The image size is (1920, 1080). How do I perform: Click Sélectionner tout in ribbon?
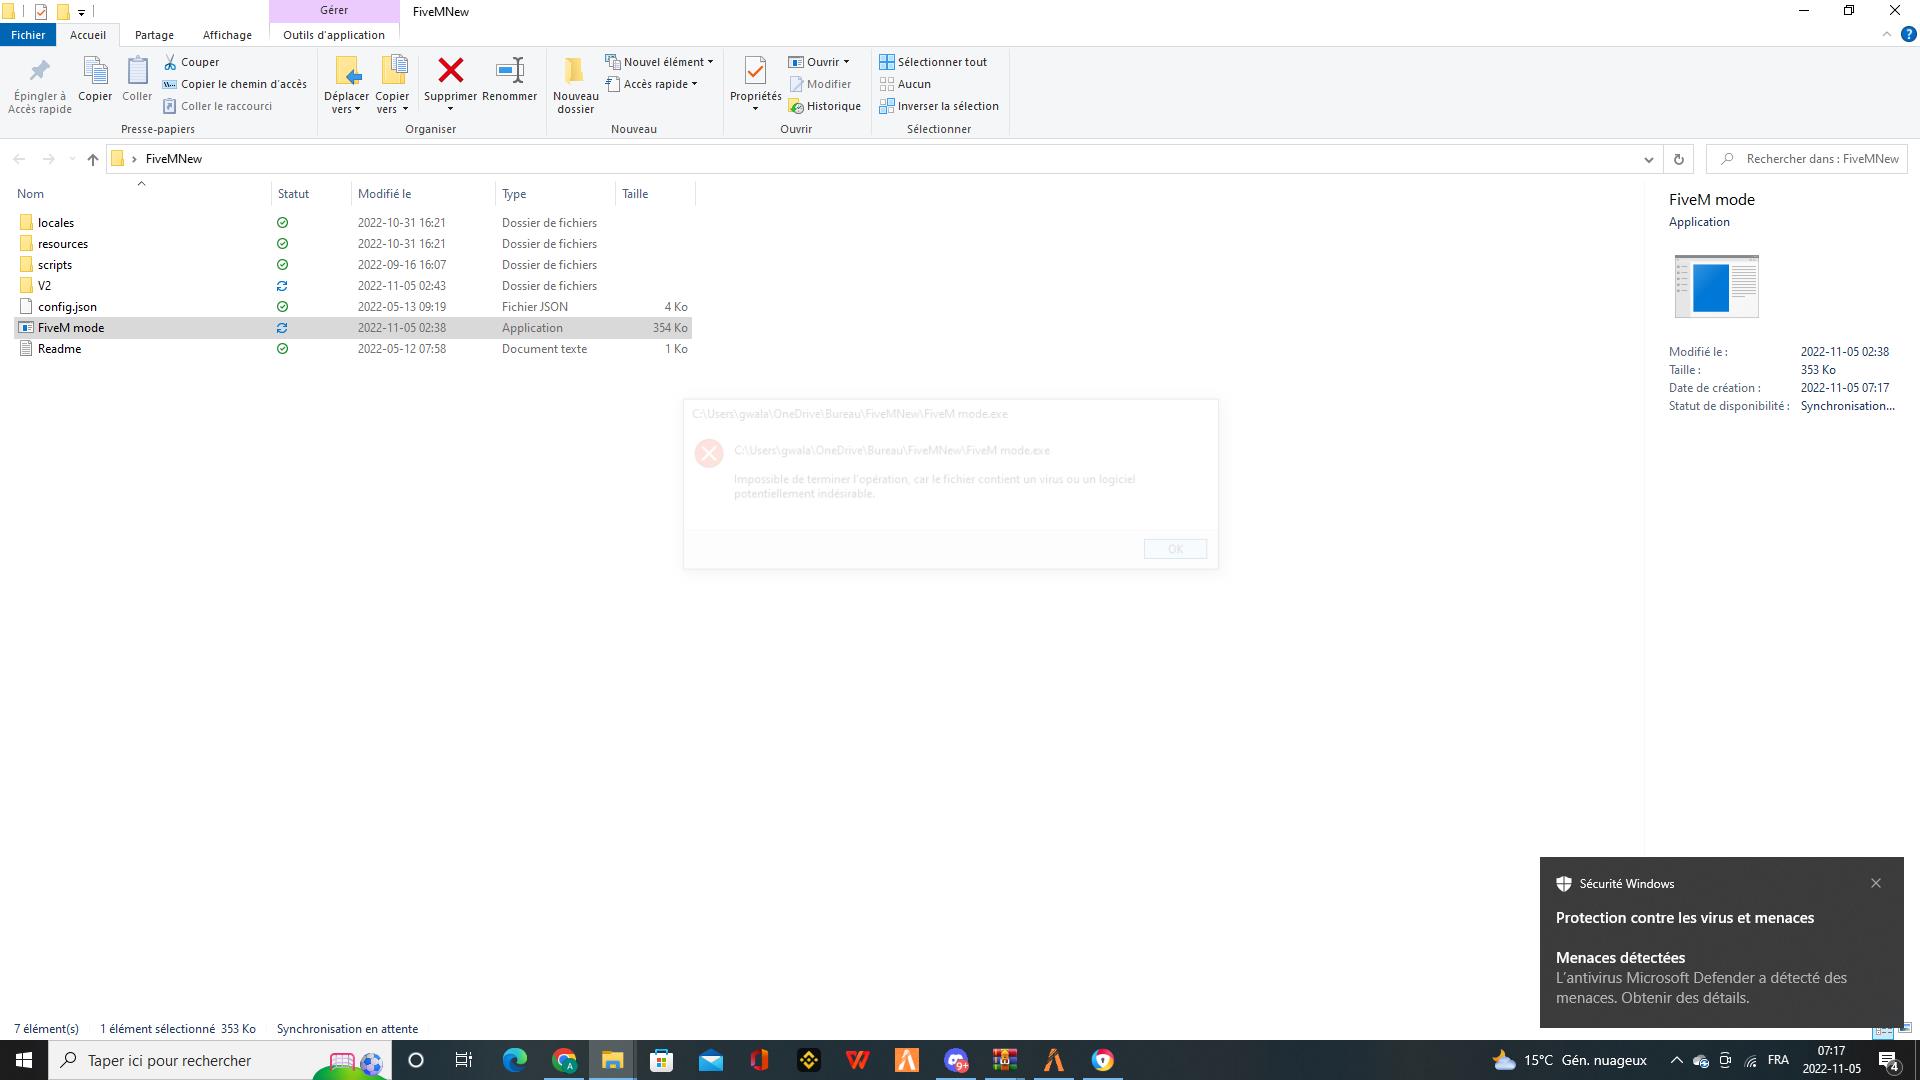tap(933, 62)
